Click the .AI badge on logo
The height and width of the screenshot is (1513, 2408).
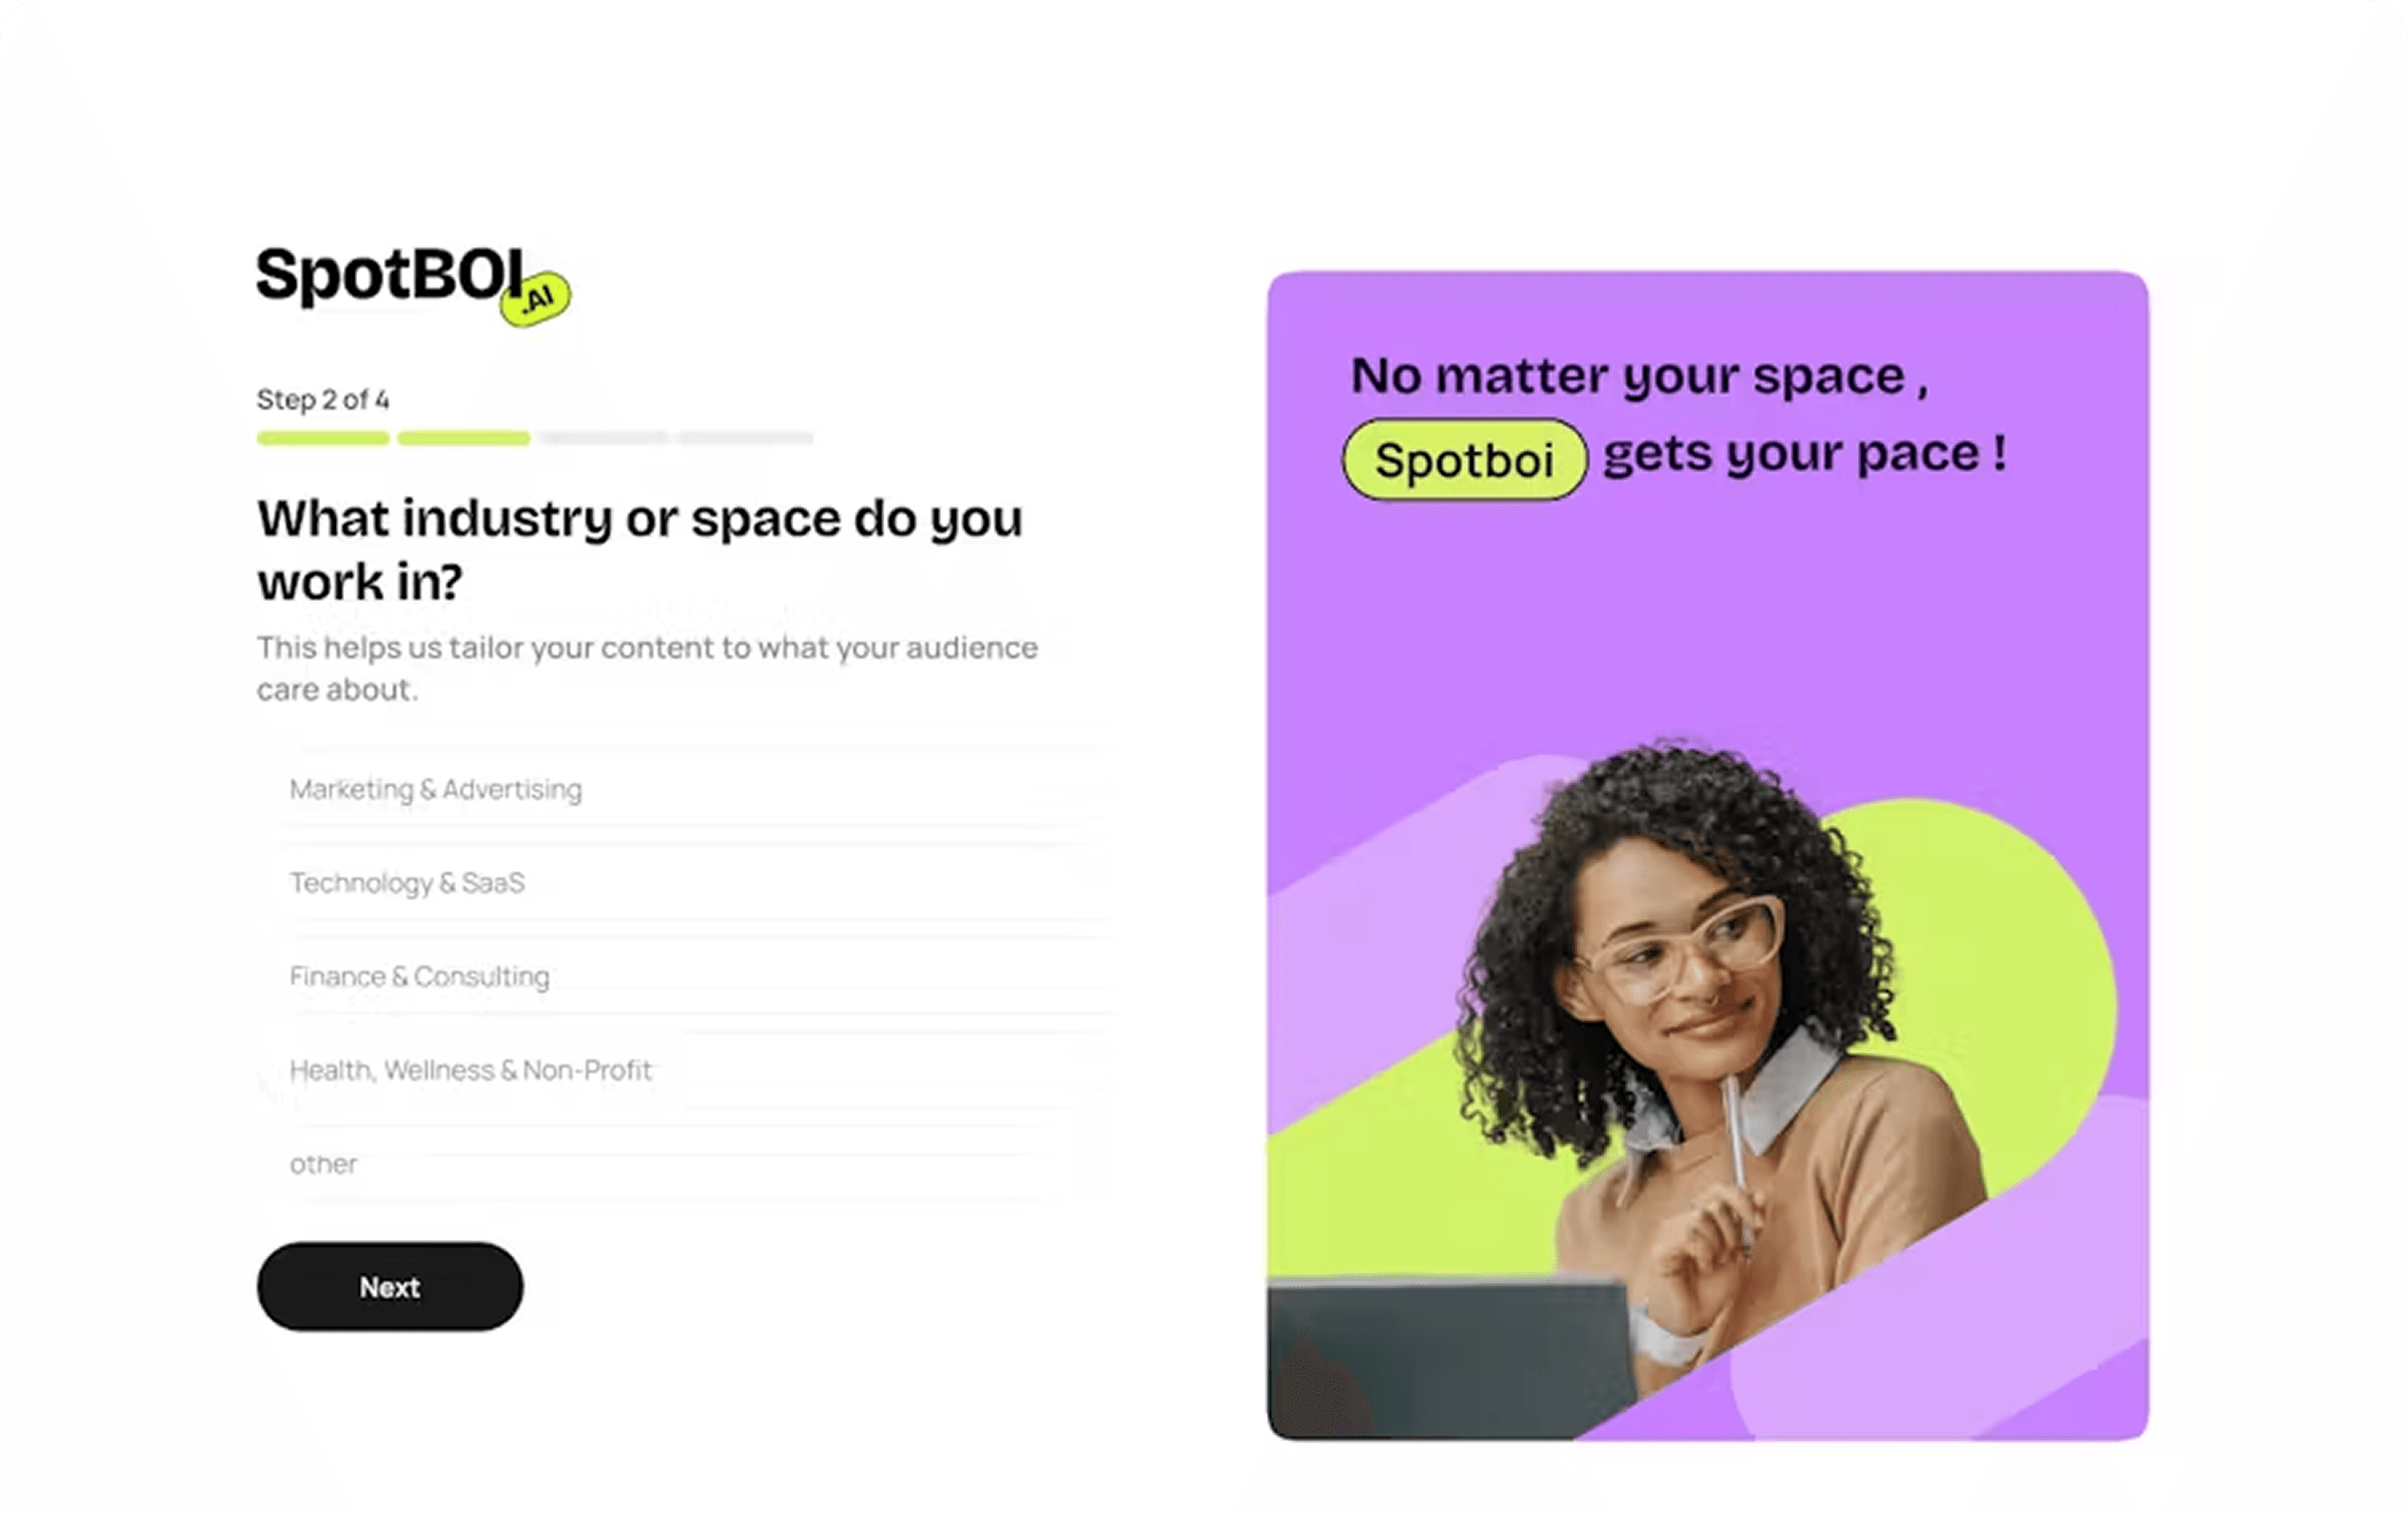535,298
